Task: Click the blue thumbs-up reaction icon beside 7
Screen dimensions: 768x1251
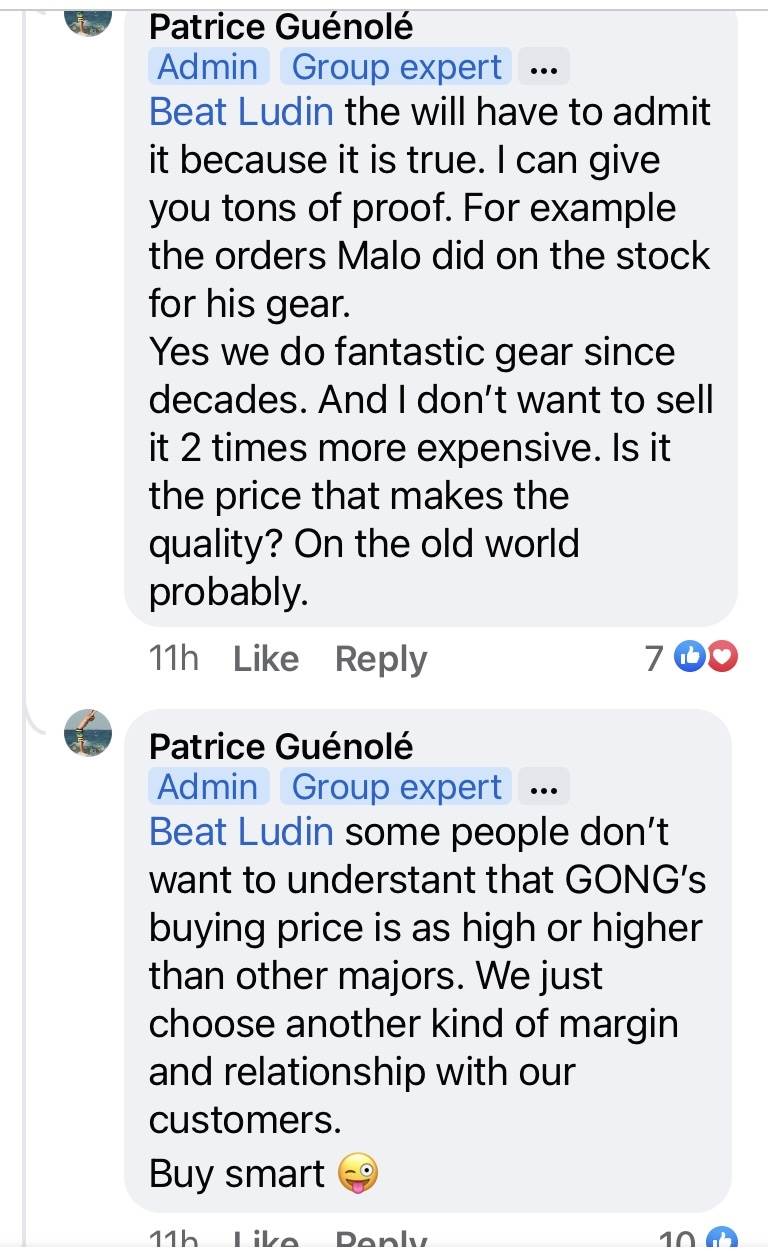Action: click(691, 657)
